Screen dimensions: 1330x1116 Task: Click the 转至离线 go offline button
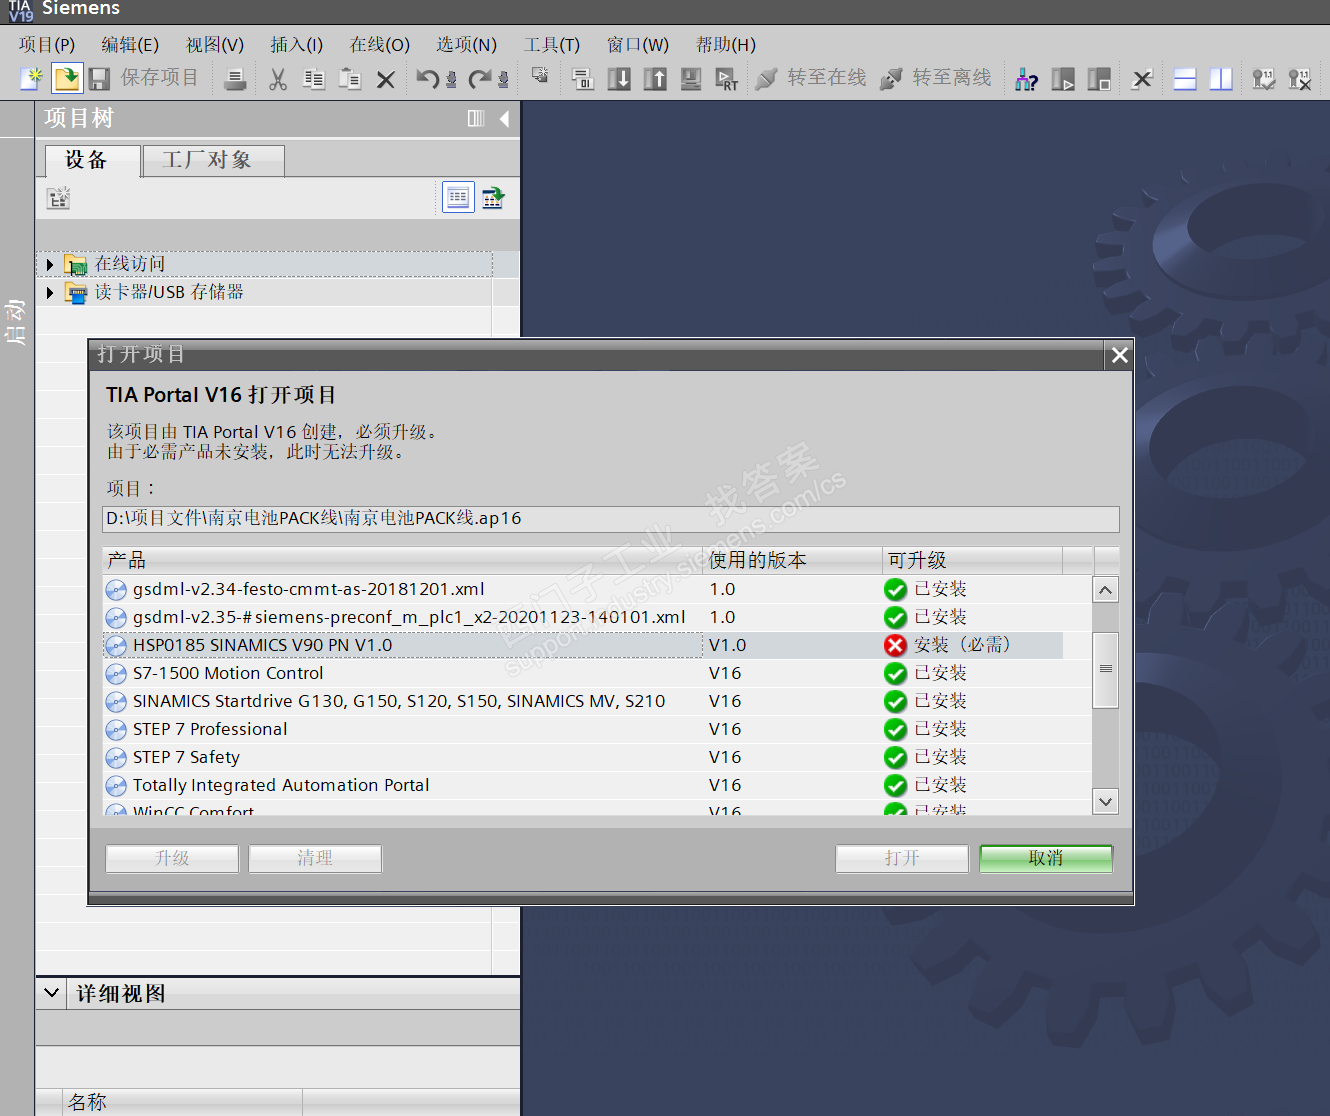click(x=936, y=78)
